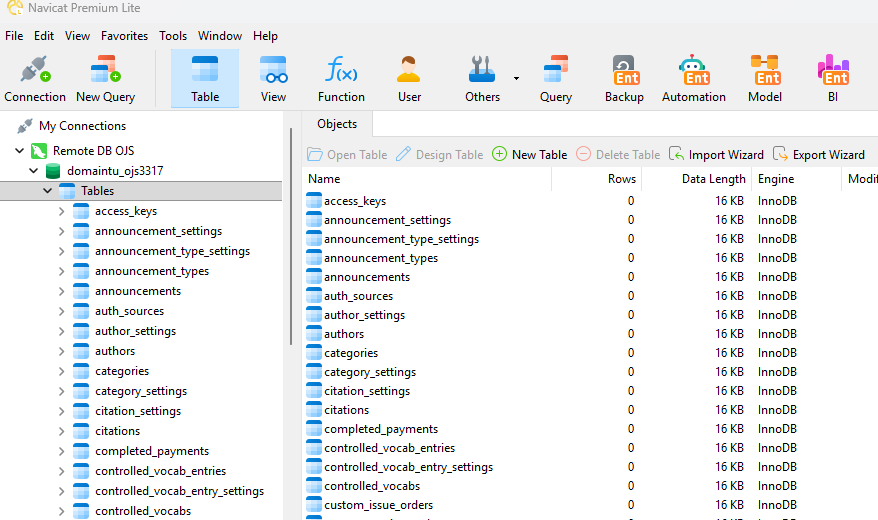Click the categories table icon in the tree
This screenshot has height=520, width=878.
coord(81,371)
